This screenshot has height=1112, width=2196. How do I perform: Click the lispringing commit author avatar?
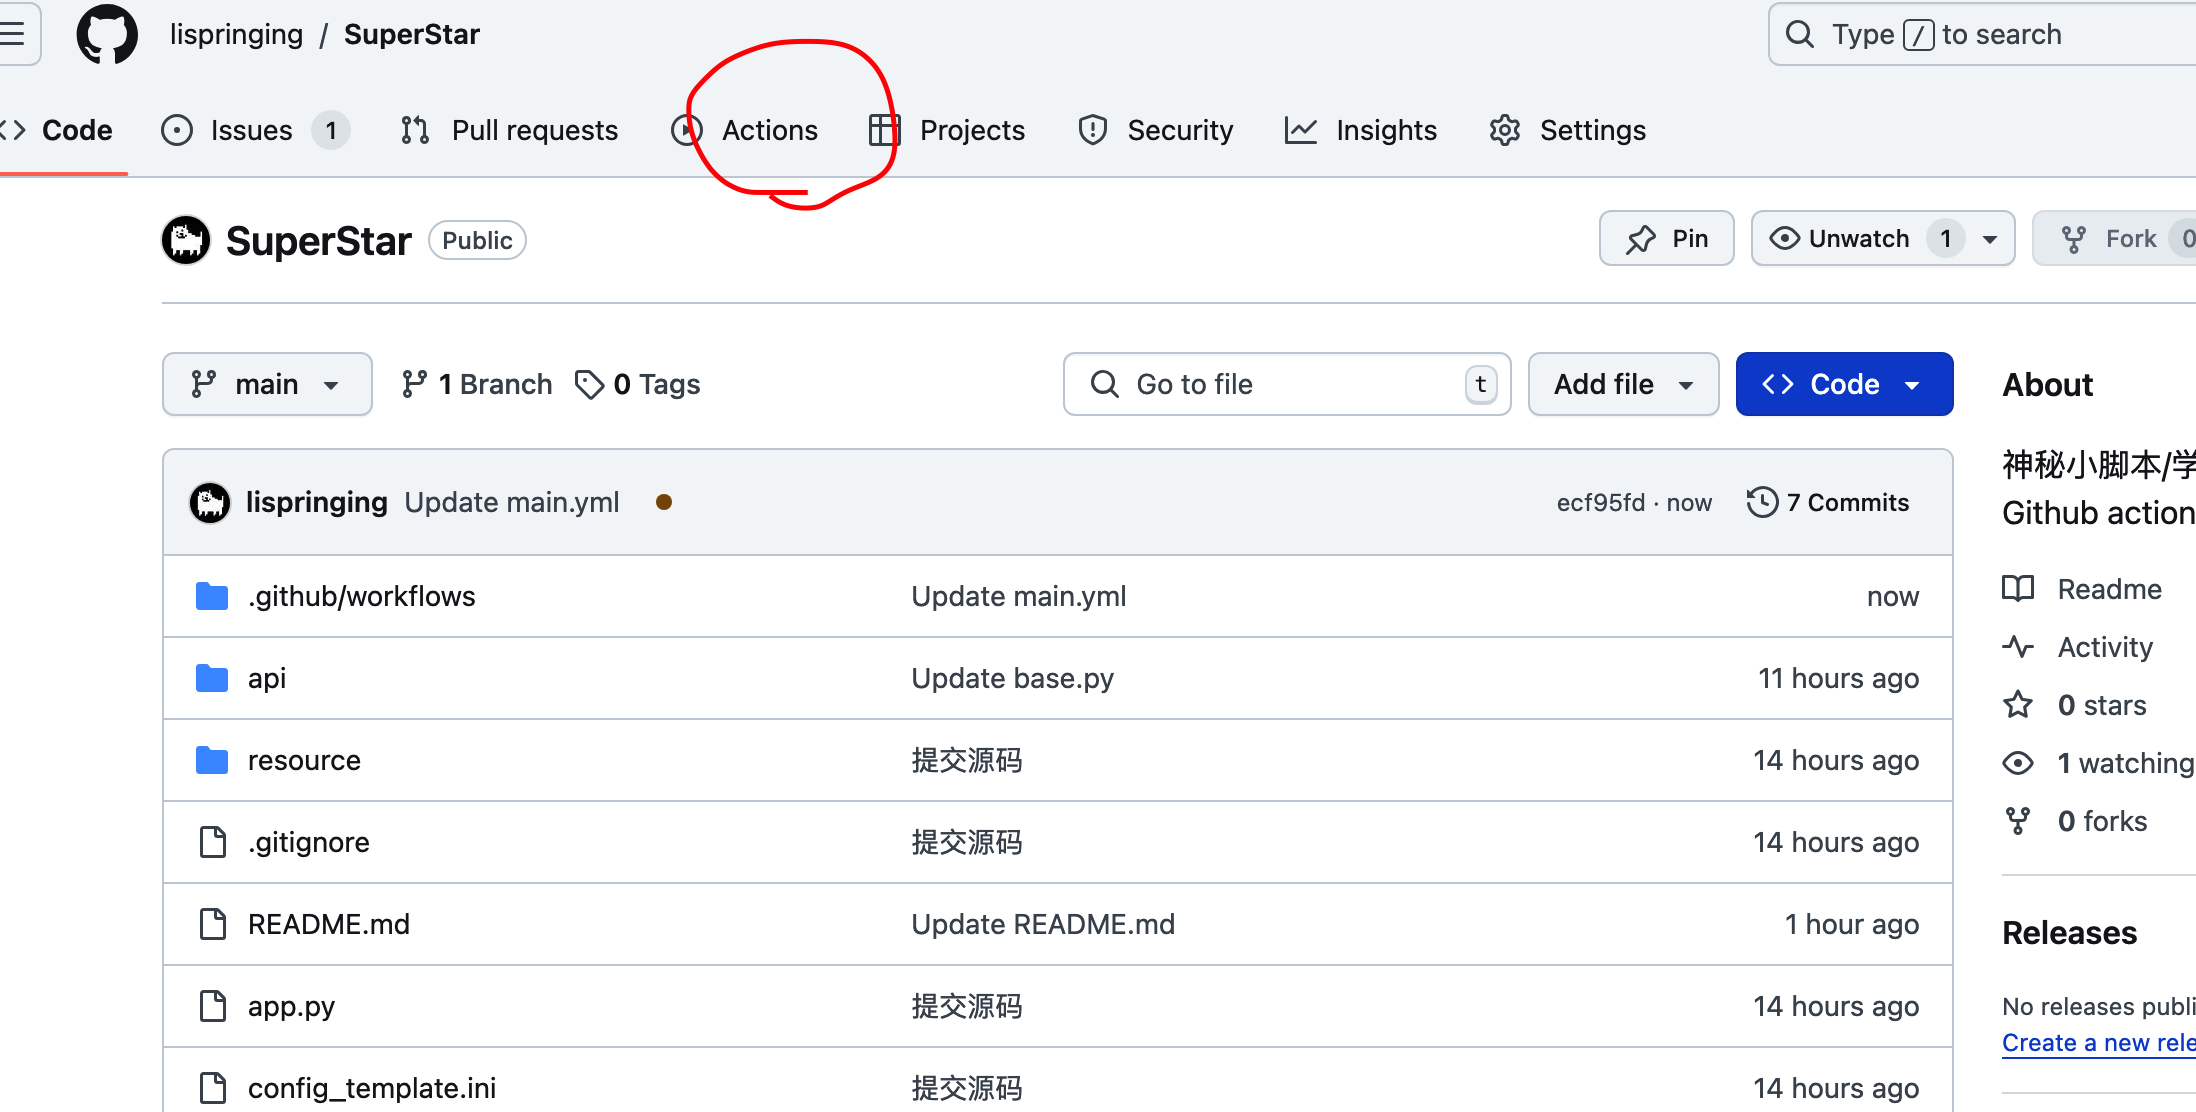pos(210,502)
